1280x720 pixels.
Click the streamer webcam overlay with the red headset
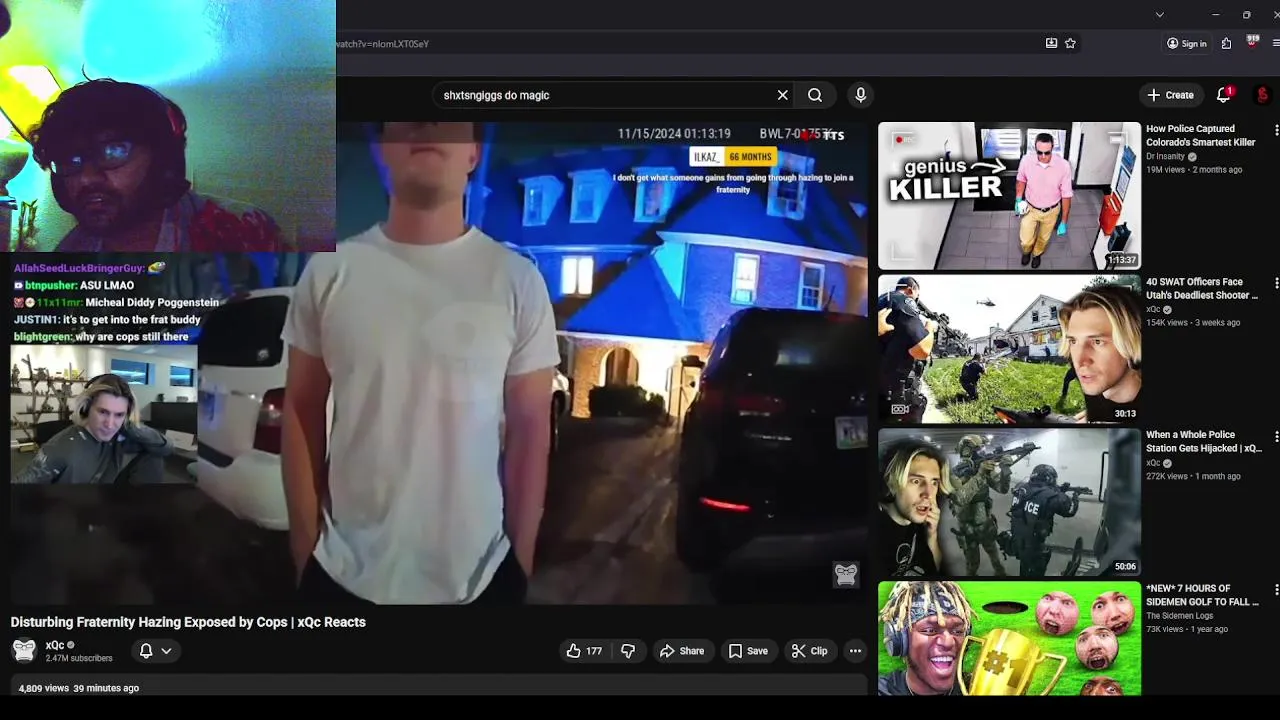(x=168, y=126)
